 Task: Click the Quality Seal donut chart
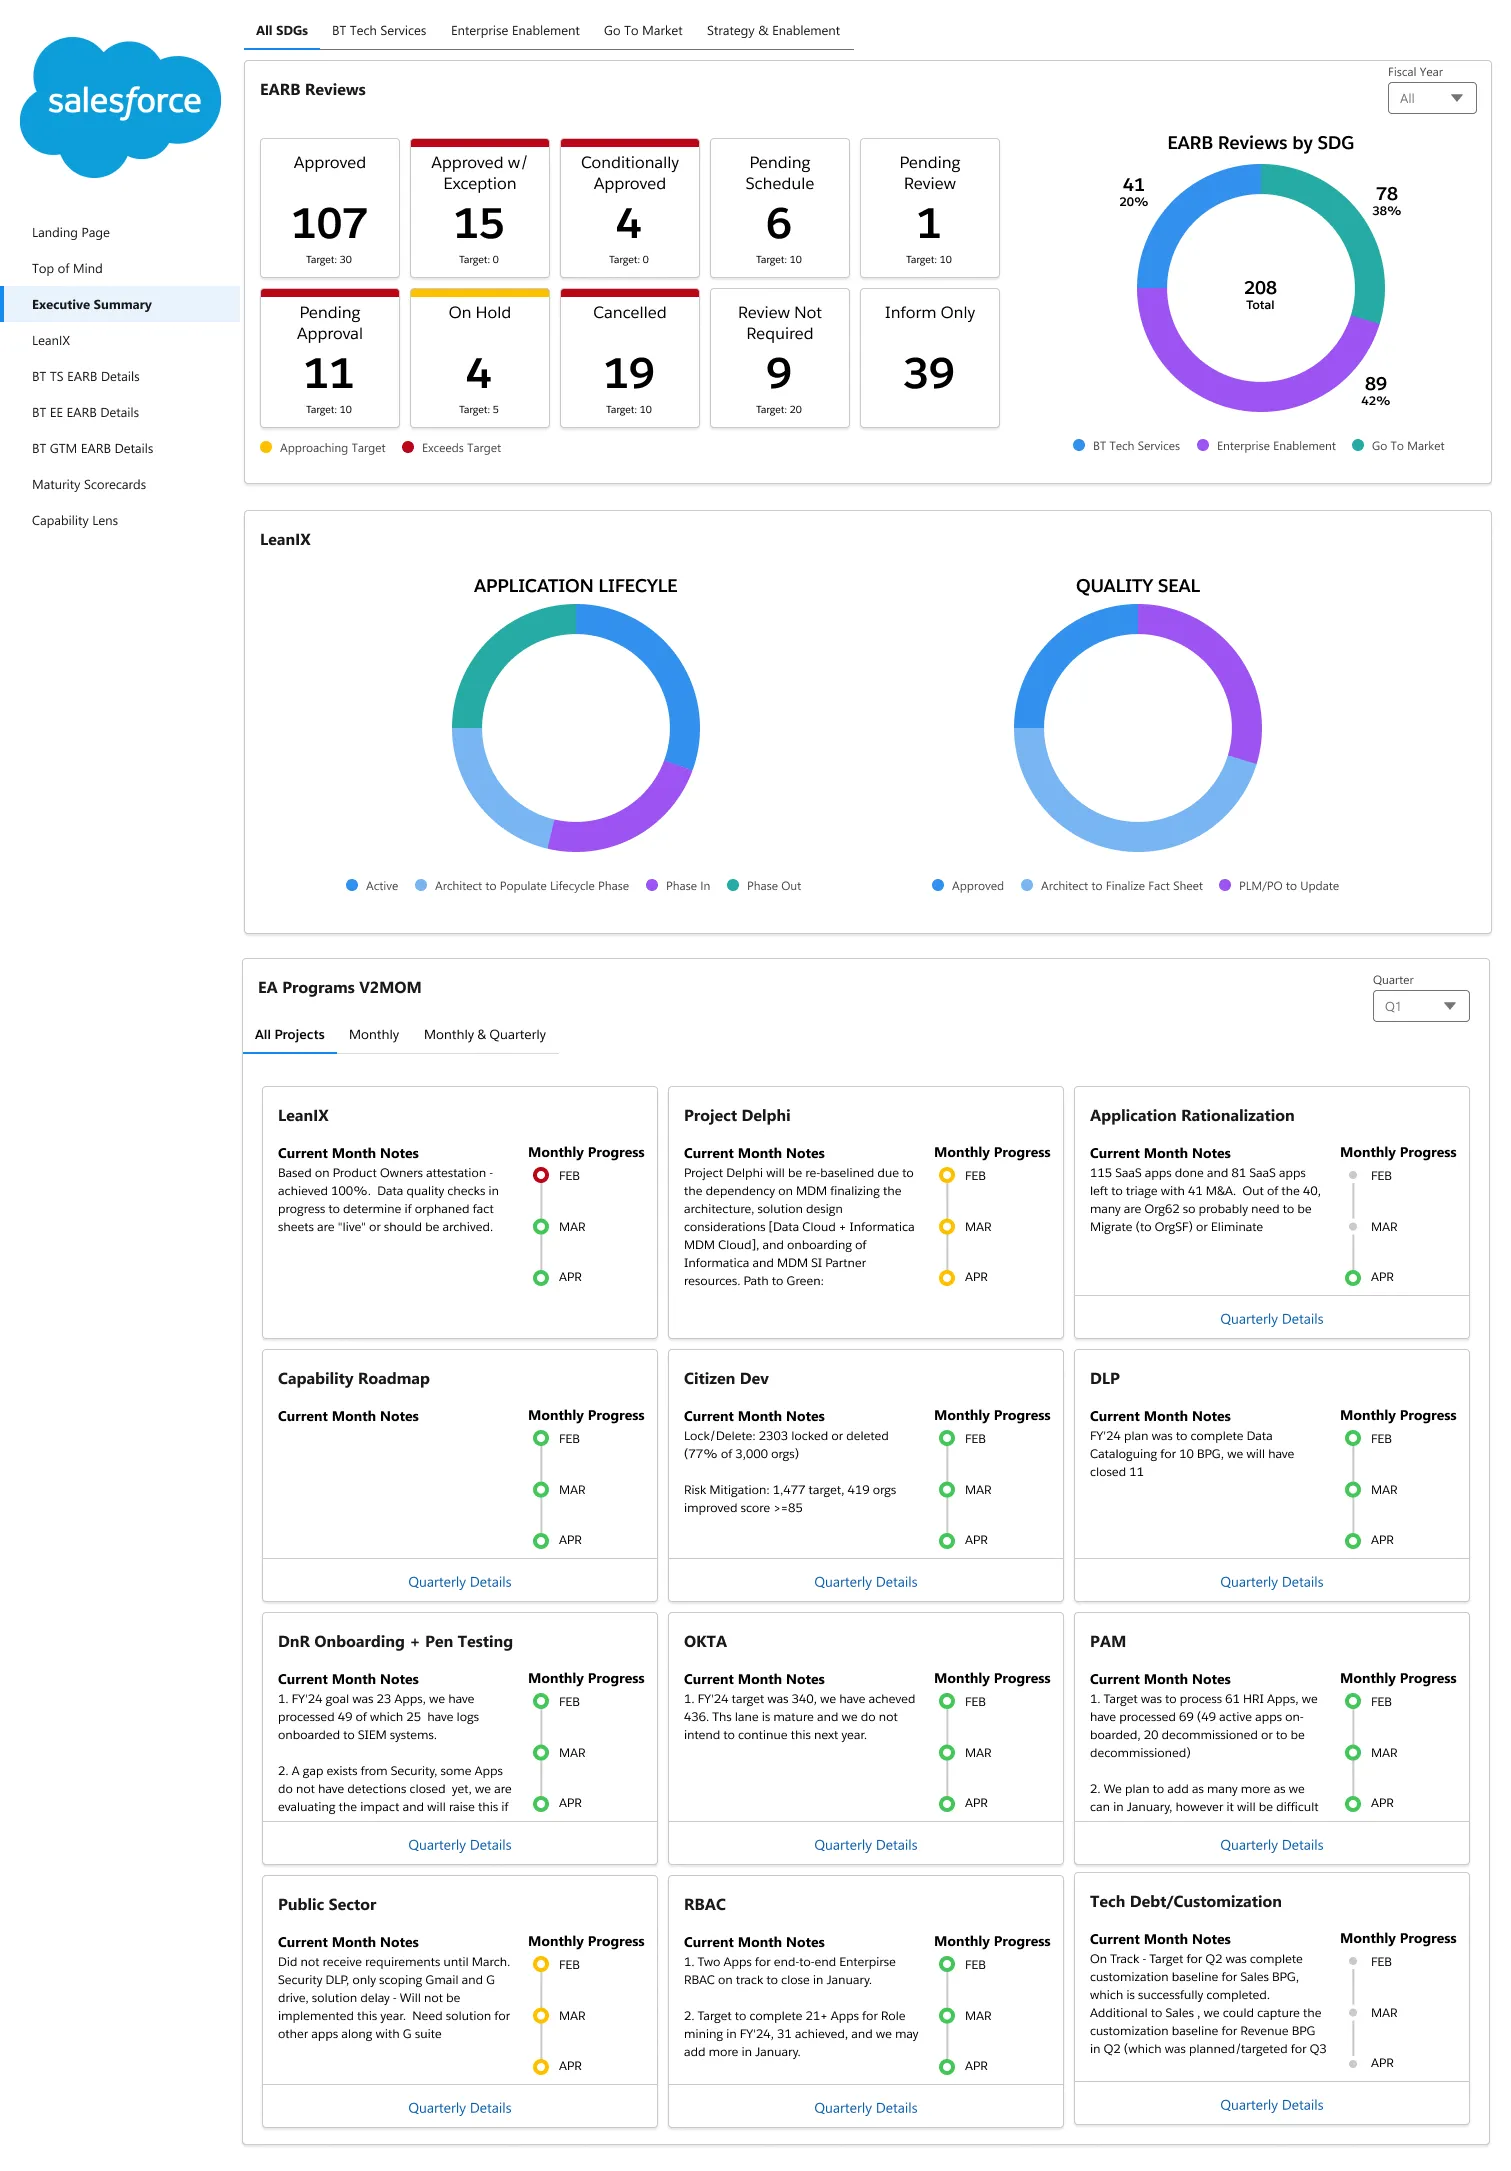pyautogui.click(x=1138, y=728)
